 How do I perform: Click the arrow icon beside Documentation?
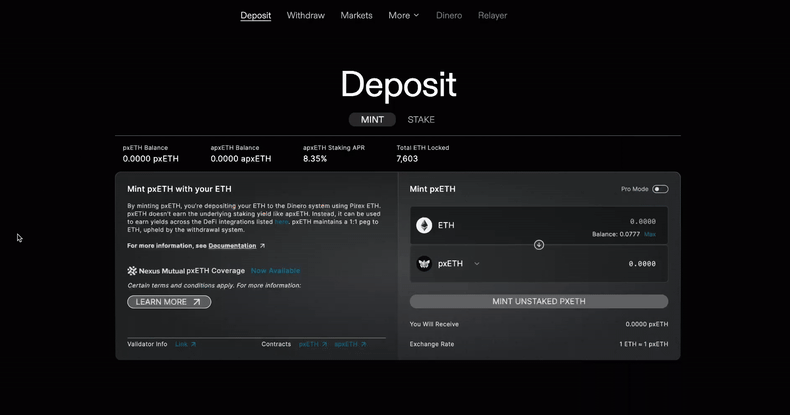click(262, 246)
